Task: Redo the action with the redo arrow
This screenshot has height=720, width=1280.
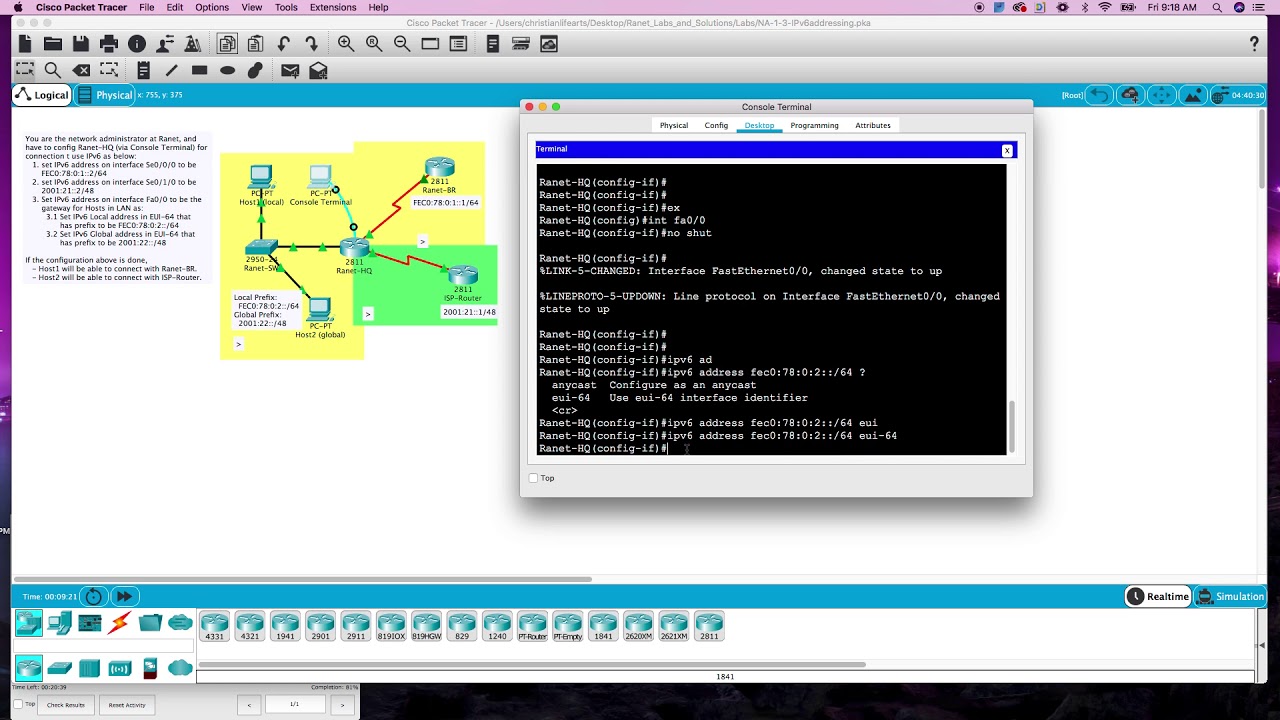Action: pyautogui.click(x=311, y=44)
